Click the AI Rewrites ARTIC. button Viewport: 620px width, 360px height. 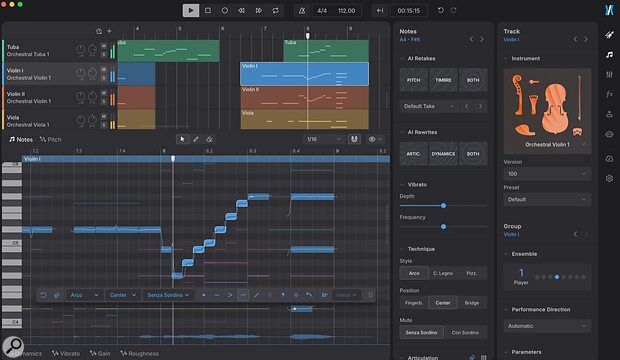pos(414,154)
